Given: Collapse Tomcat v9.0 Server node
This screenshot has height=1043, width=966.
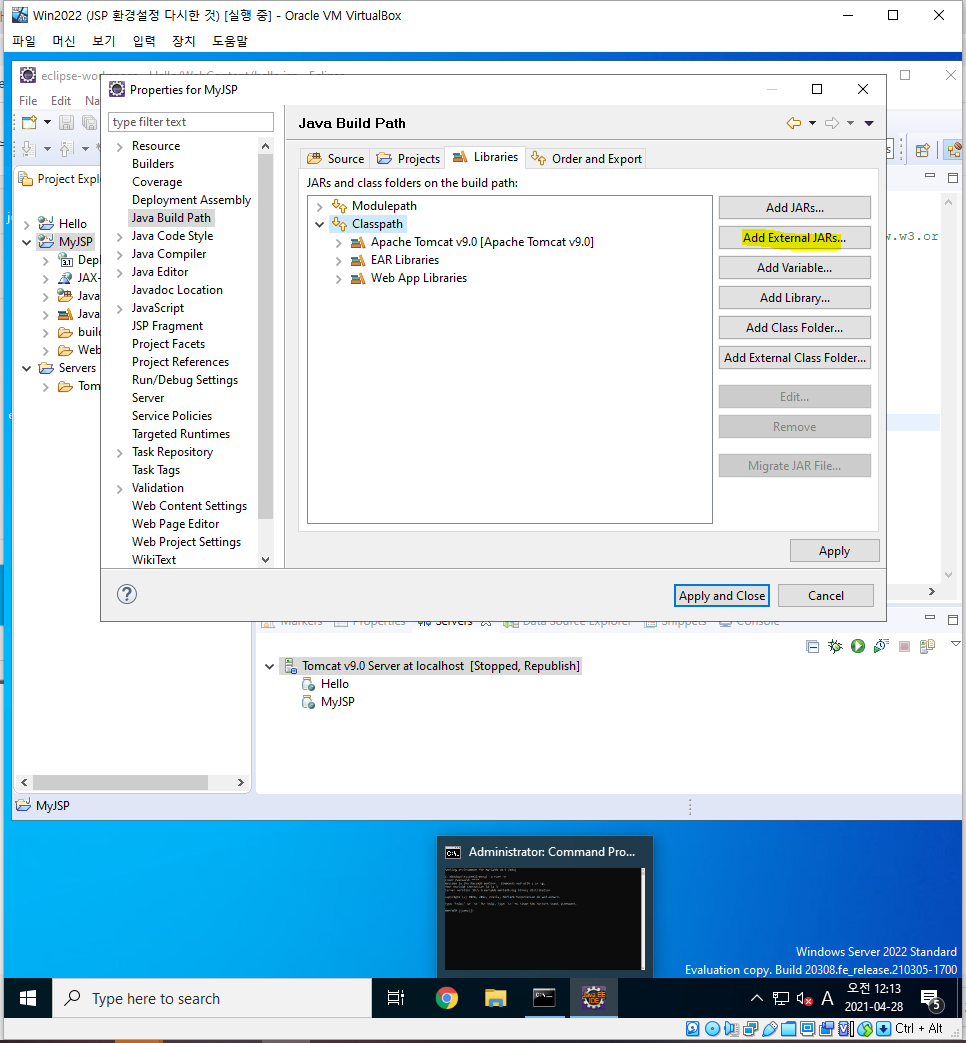Looking at the screenshot, I should pyautogui.click(x=269, y=666).
